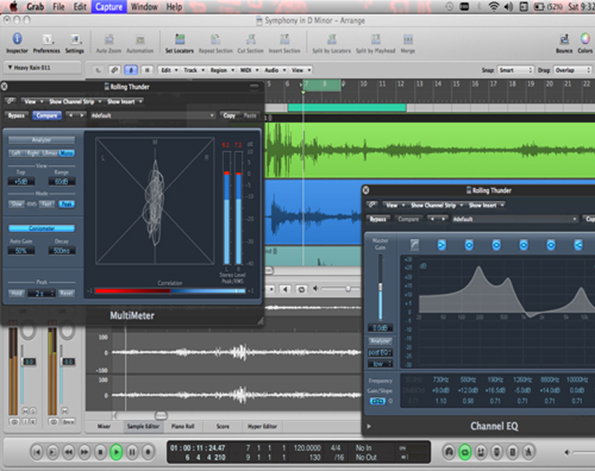This screenshot has width=595, height=471.
Task: Click the green Play transport button
Action: click(x=116, y=452)
